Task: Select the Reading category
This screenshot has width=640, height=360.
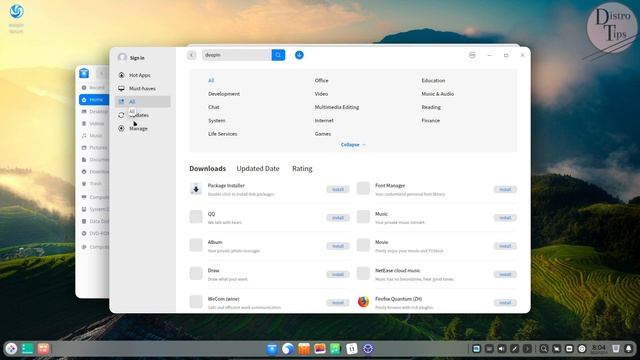Action: (431, 107)
